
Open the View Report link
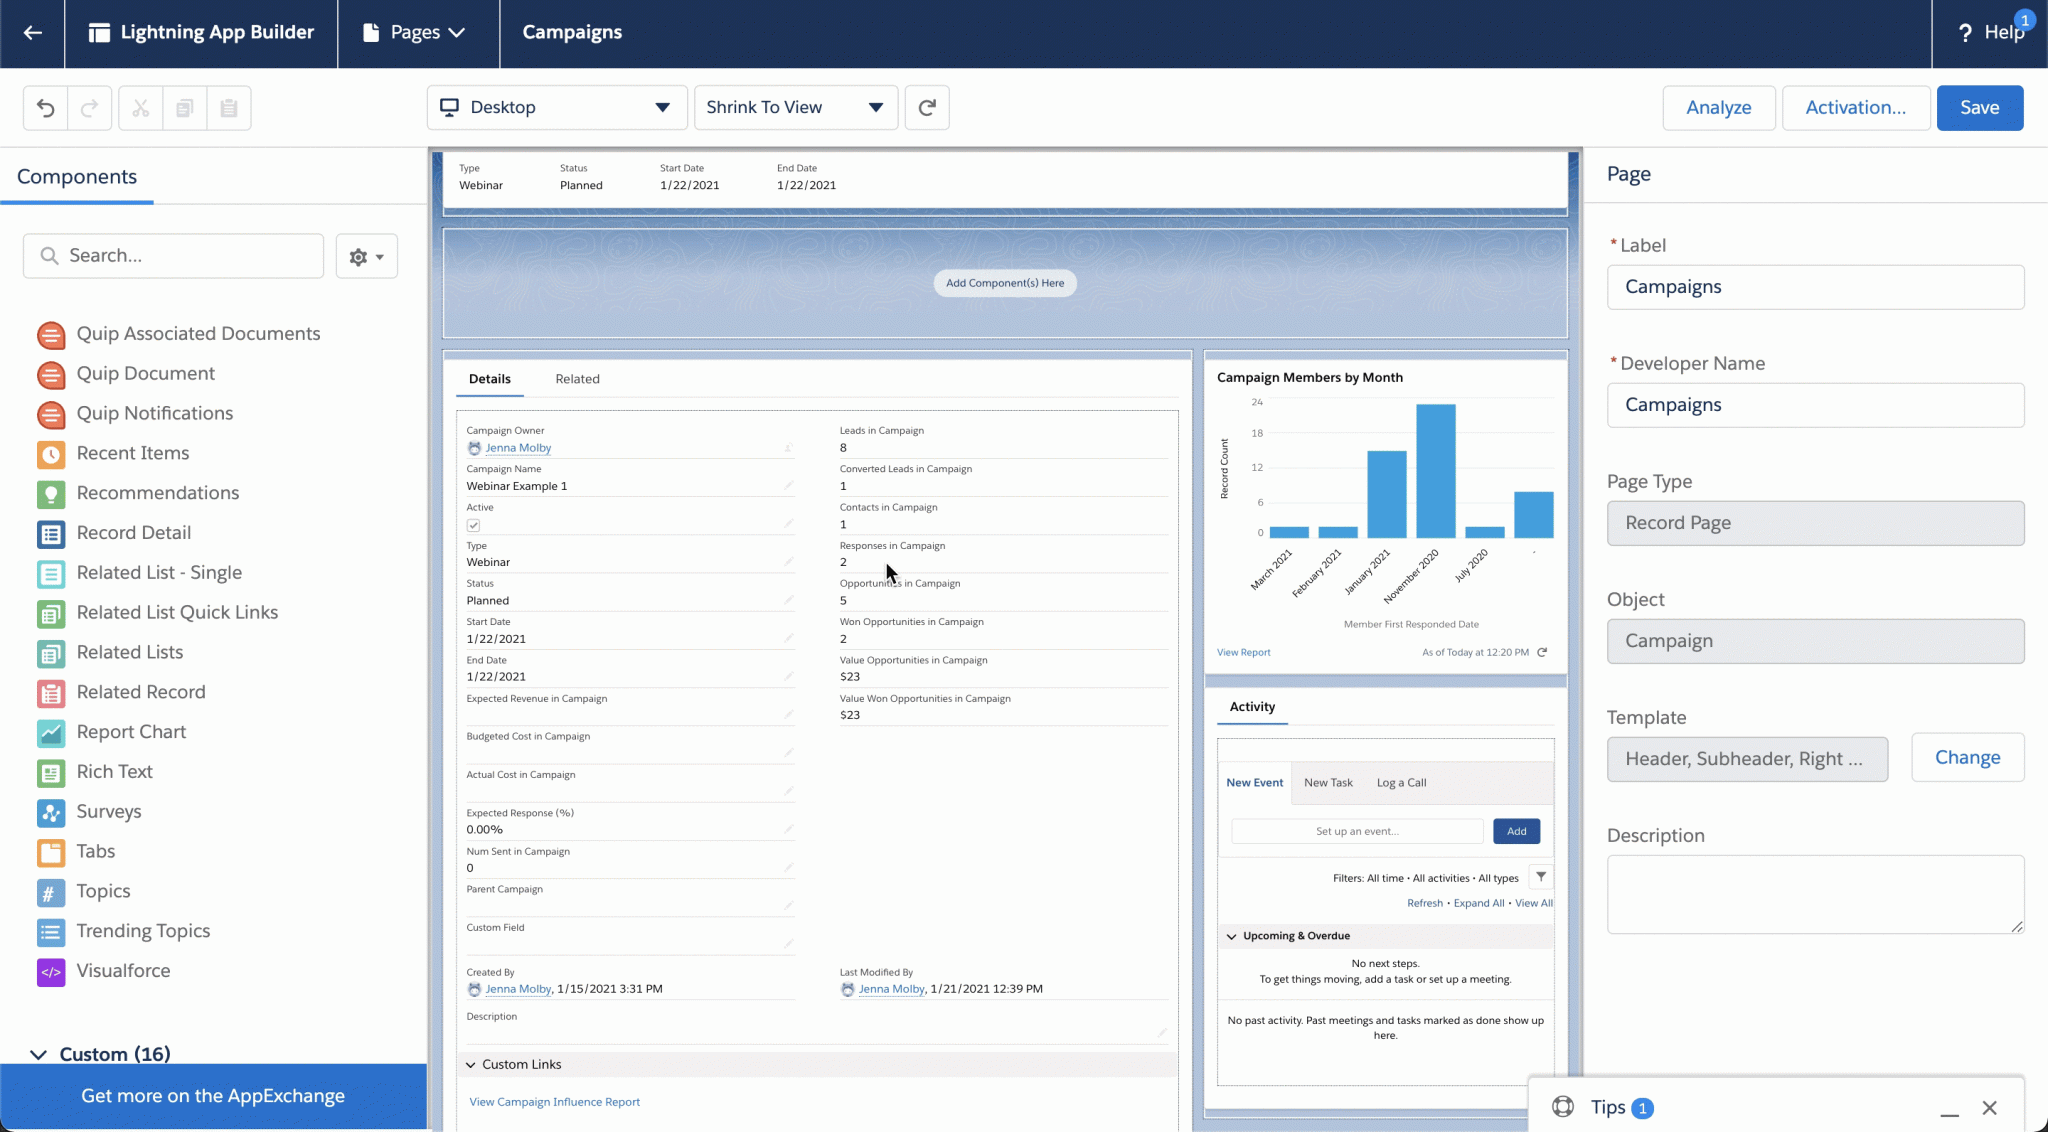(1243, 652)
